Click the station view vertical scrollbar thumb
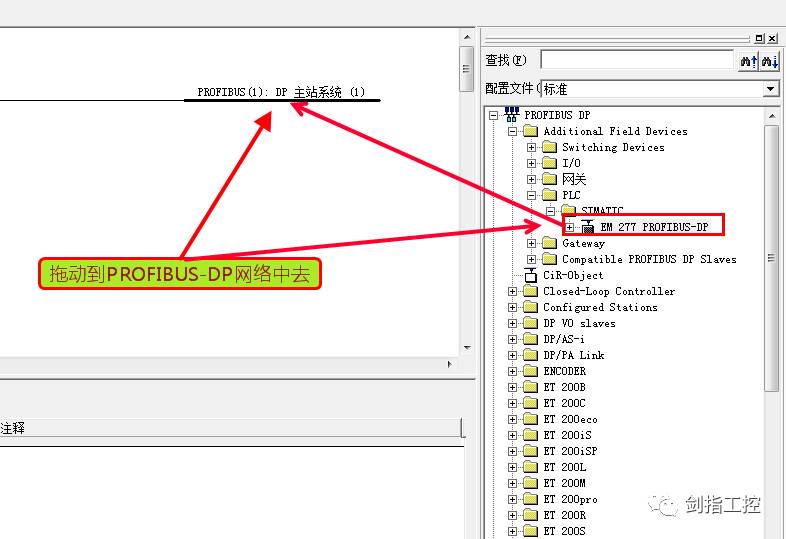Image resolution: width=786 pixels, height=539 pixels. point(466,69)
